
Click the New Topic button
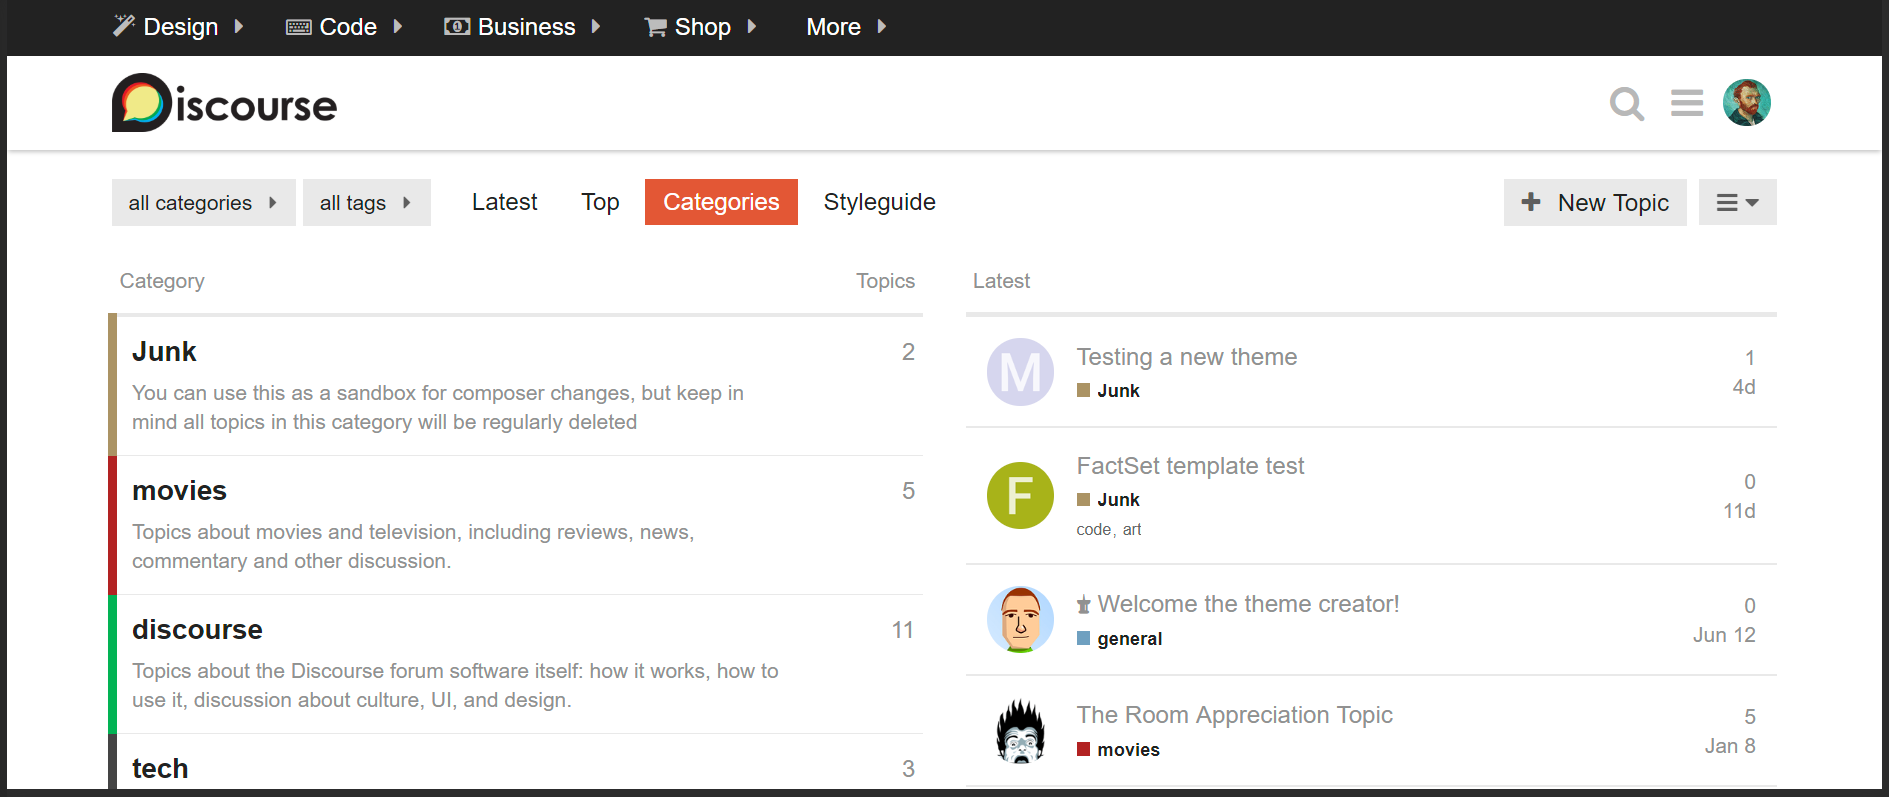[1594, 203]
